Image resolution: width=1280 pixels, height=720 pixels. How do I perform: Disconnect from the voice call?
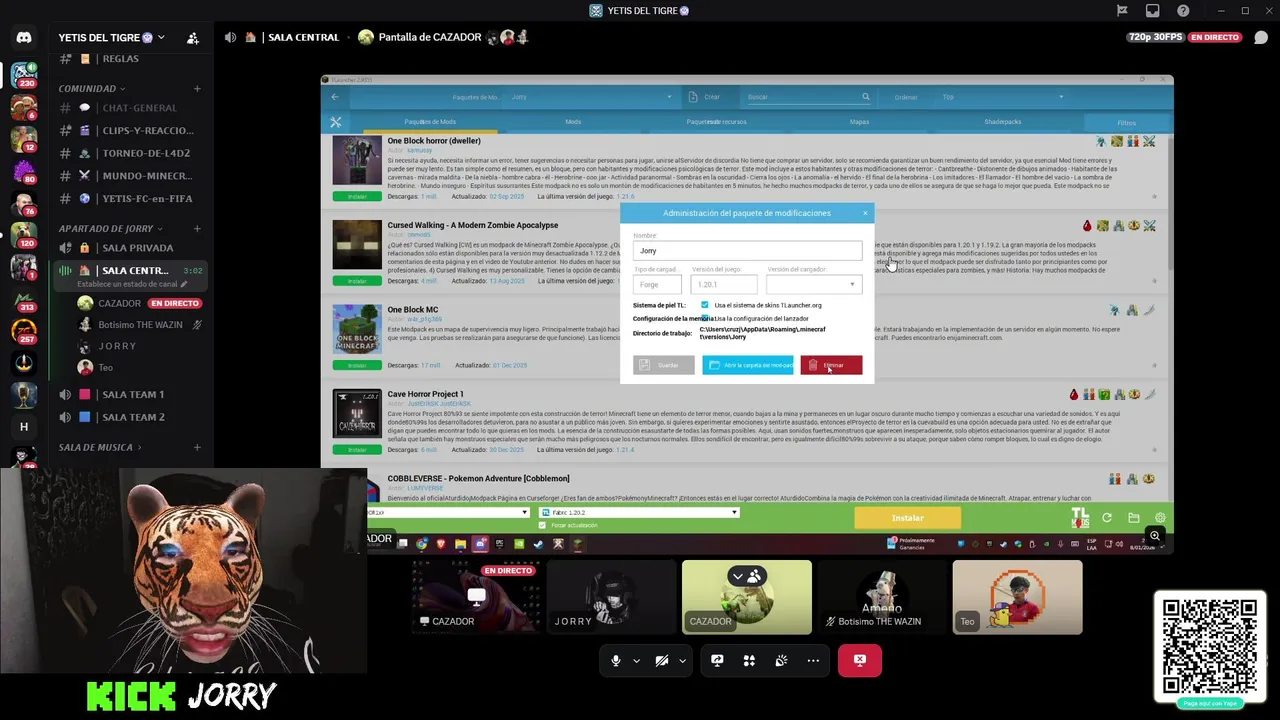point(860,661)
